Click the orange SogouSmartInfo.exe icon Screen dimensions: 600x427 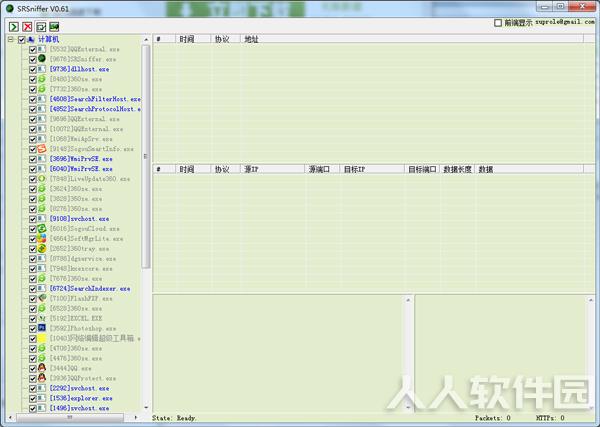point(42,148)
